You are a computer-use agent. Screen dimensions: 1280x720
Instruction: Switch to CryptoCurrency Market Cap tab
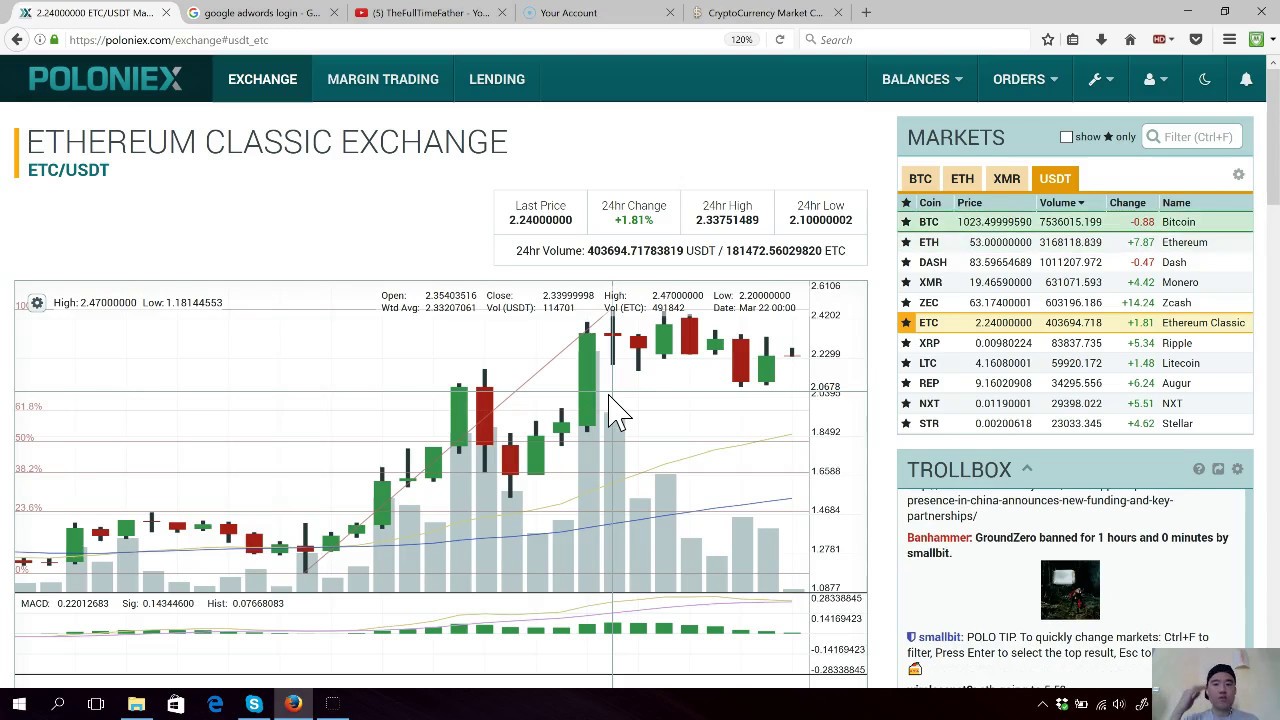[766, 13]
